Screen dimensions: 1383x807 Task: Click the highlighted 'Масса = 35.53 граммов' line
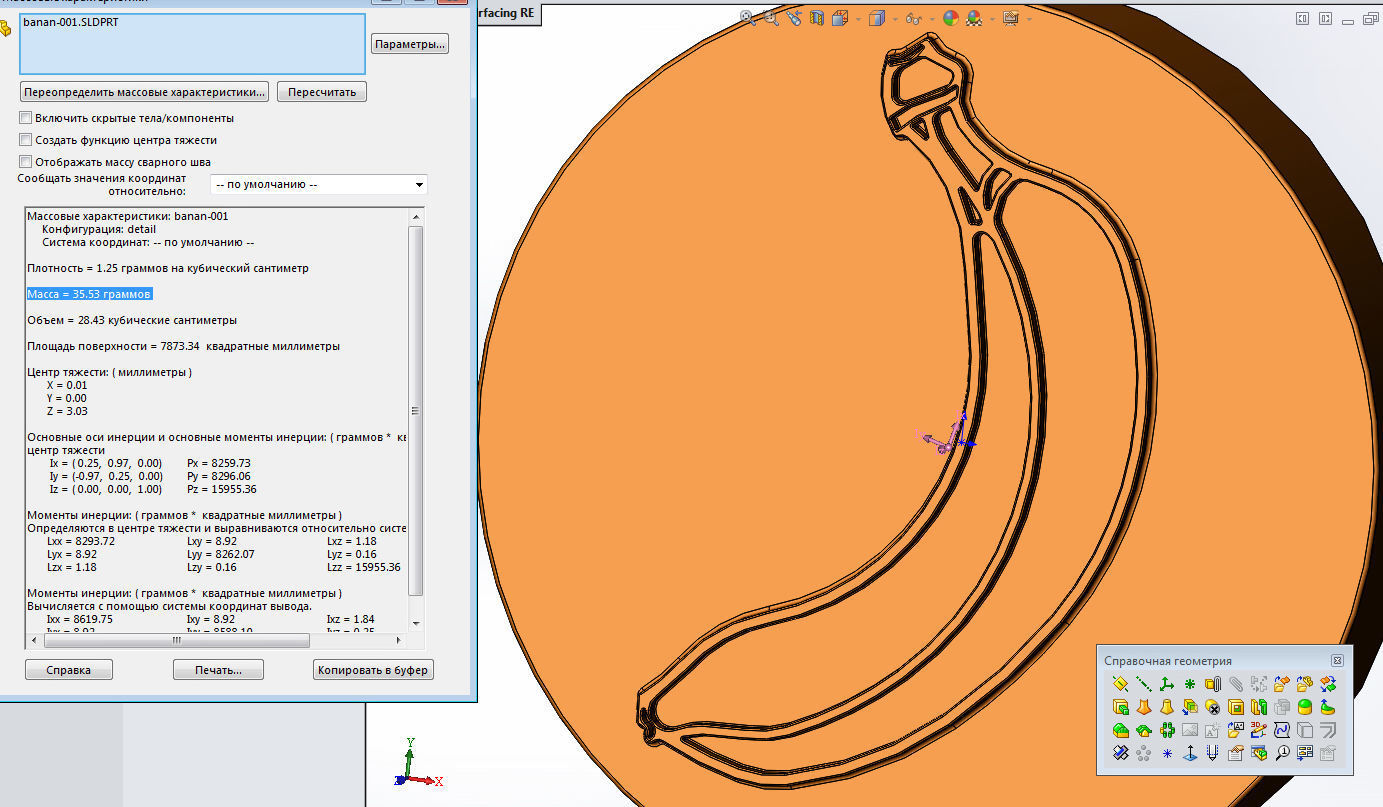pos(90,294)
